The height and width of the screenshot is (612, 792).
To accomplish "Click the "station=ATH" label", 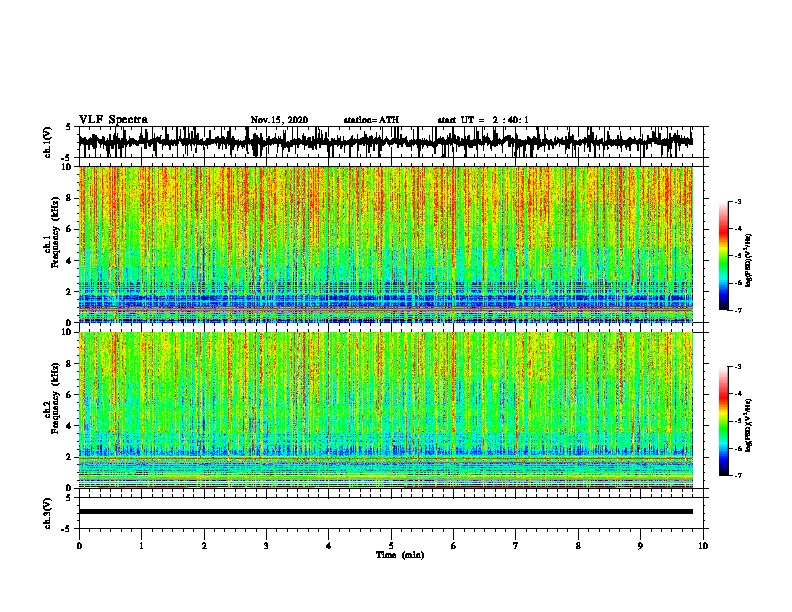I will pos(371,120).
